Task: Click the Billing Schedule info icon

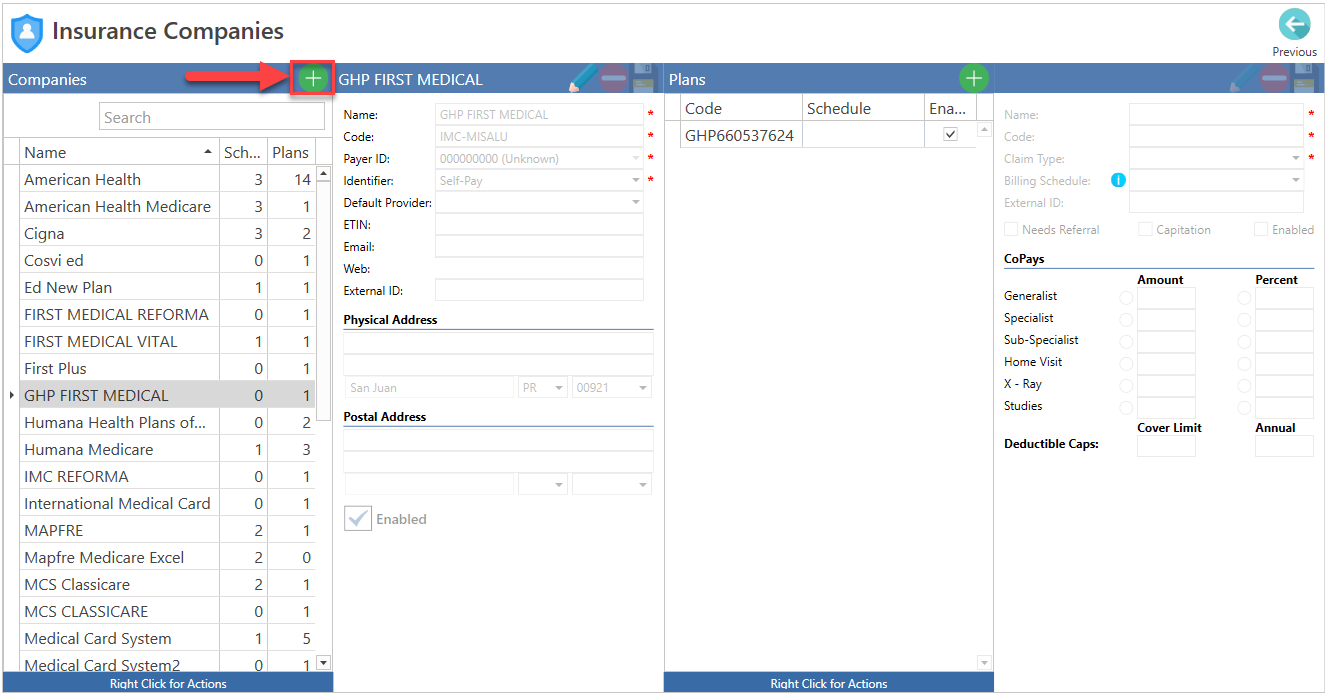Action: [x=1118, y=181]
